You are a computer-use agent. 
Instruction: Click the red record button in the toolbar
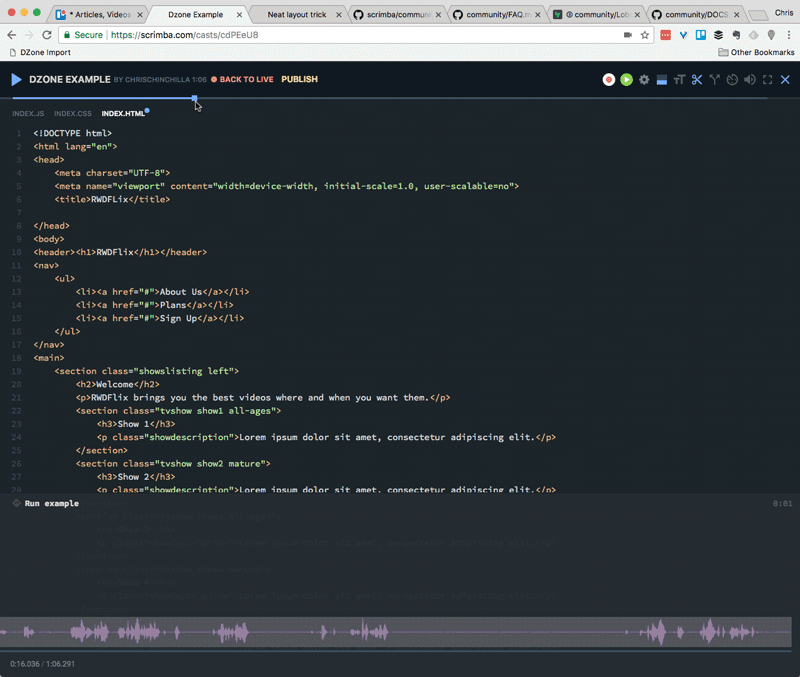(x=608, y=79)
